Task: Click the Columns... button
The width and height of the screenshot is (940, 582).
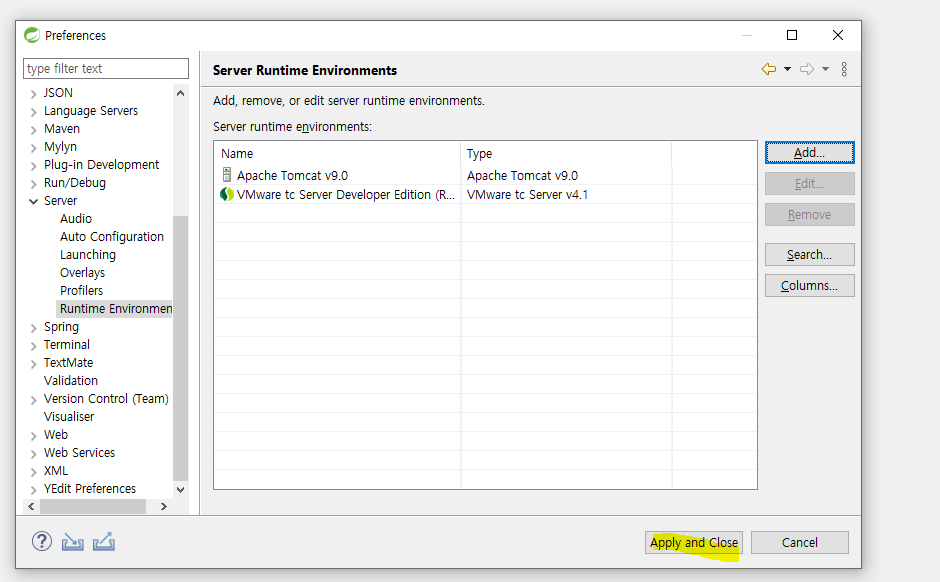Action: pyautogui.click(x=809, y=286)
